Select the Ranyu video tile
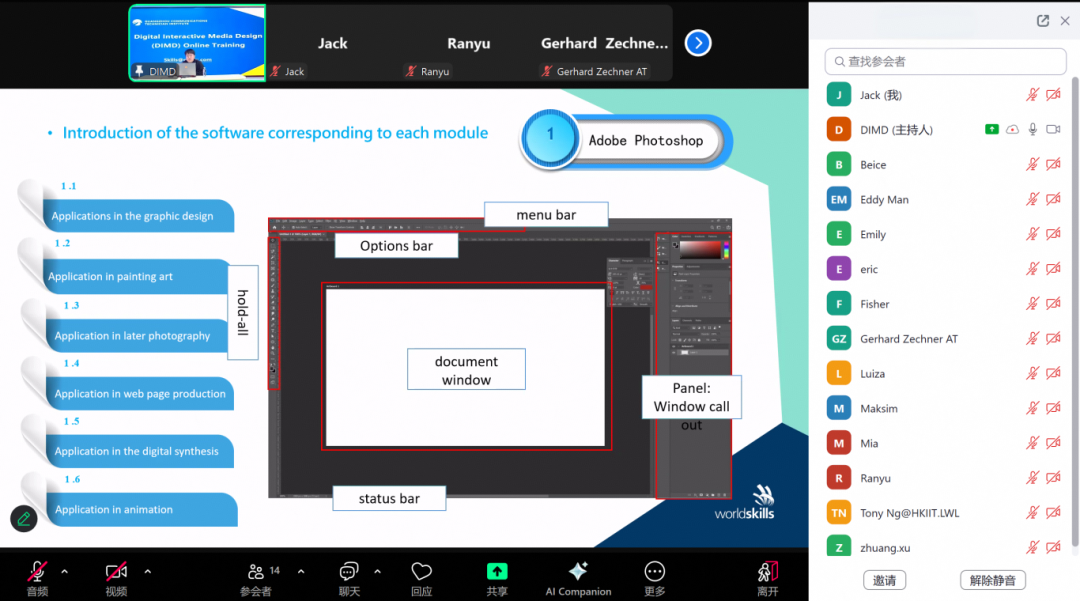 coord(468,43)
